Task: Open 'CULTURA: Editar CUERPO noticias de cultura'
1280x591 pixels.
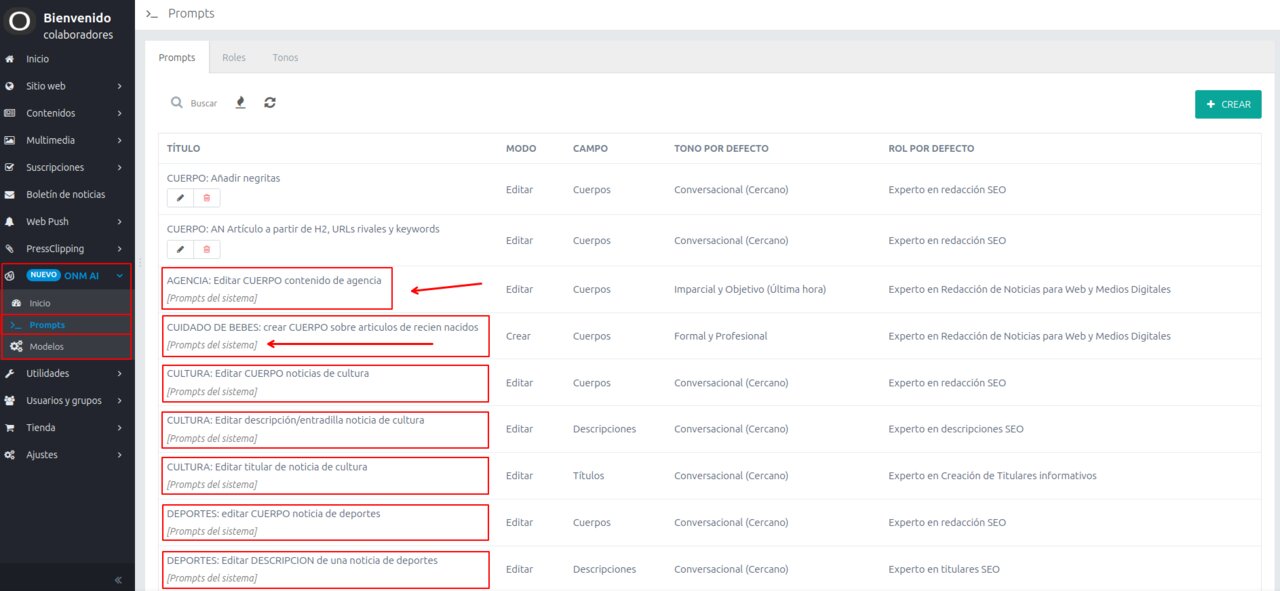Action: coord(268,373)
